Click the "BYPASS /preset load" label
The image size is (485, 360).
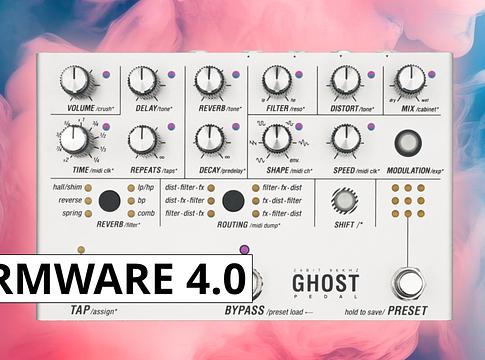[x=269, y=311]
